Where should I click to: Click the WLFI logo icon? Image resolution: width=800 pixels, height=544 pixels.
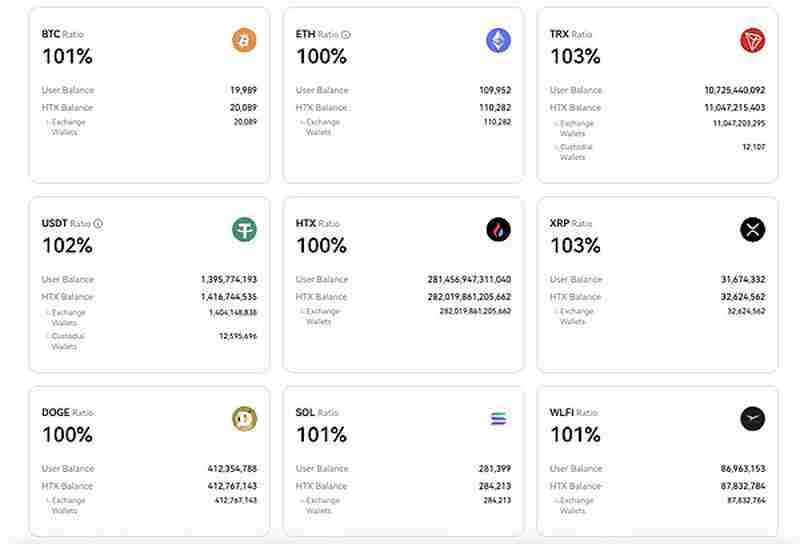click(752, 419)
